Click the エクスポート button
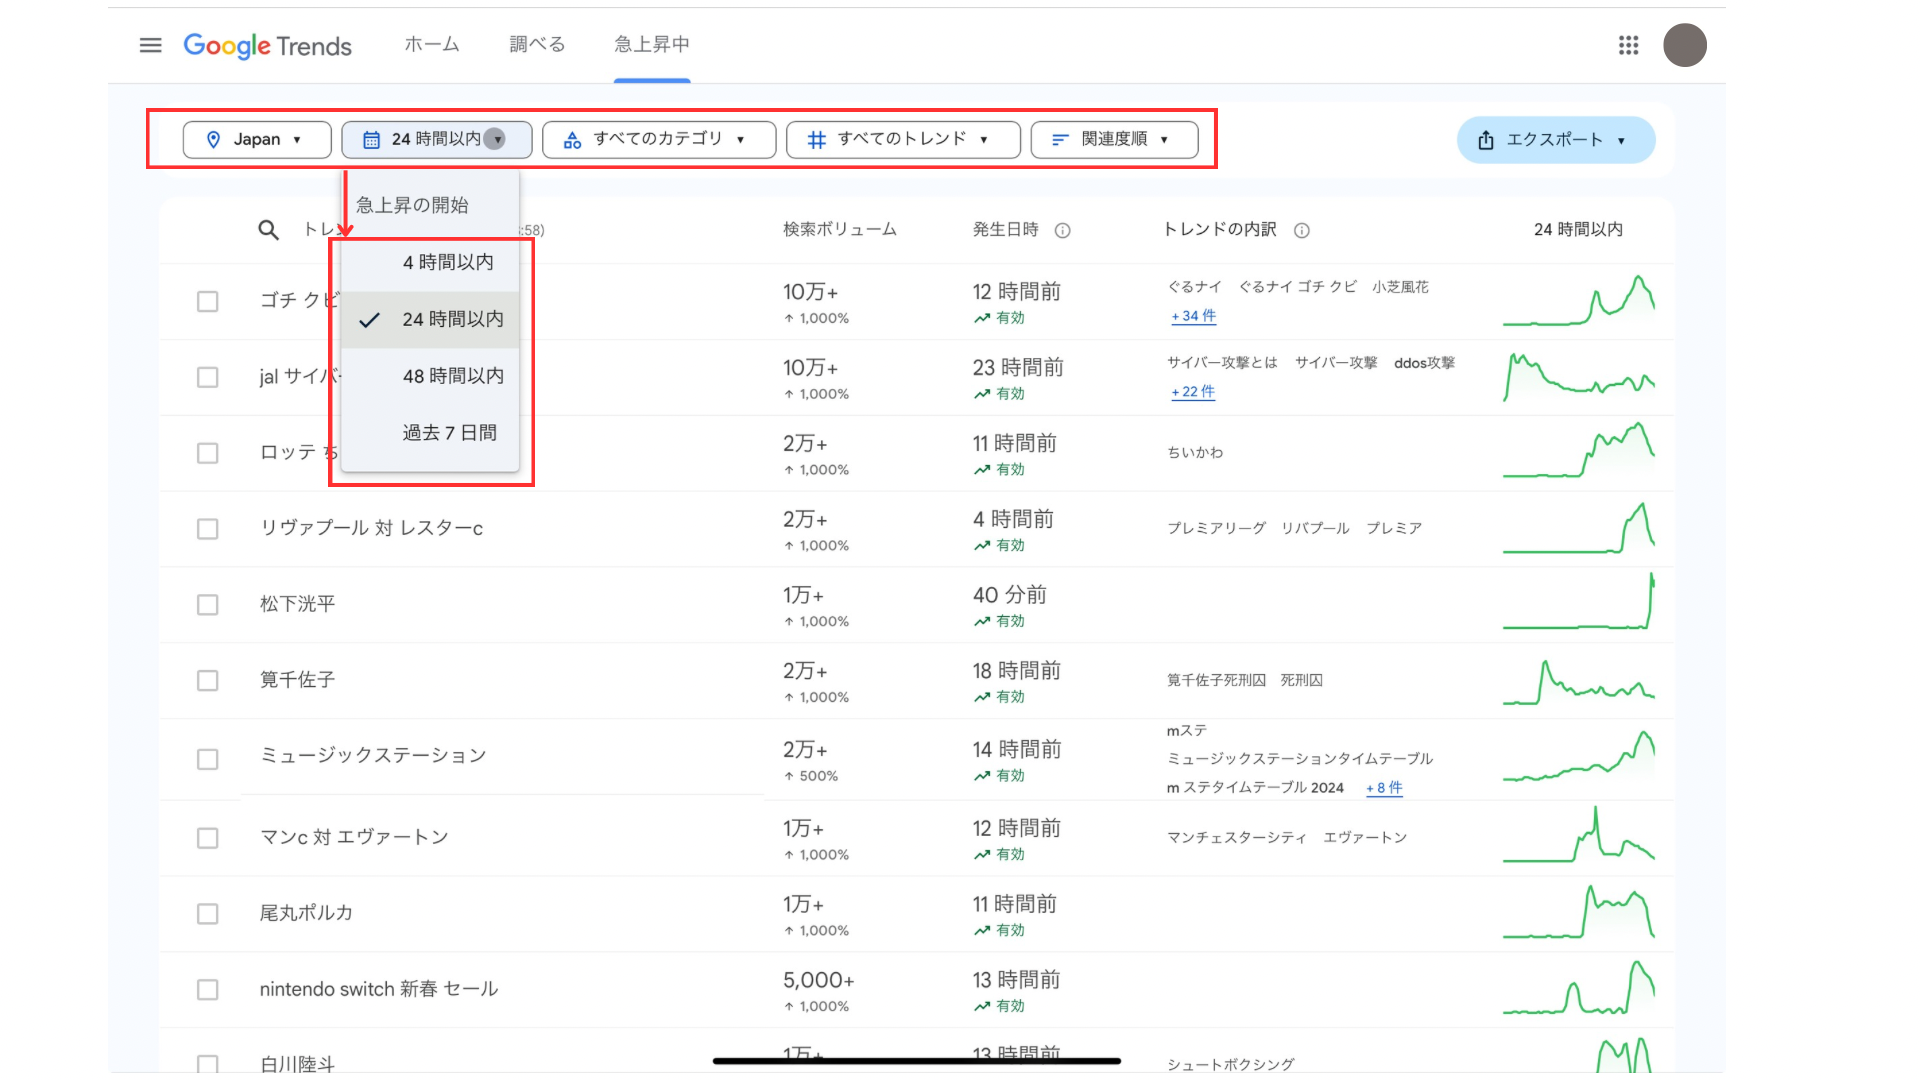The height and width of the screenshot is (1080, 1920). [x=1554, y=140]
